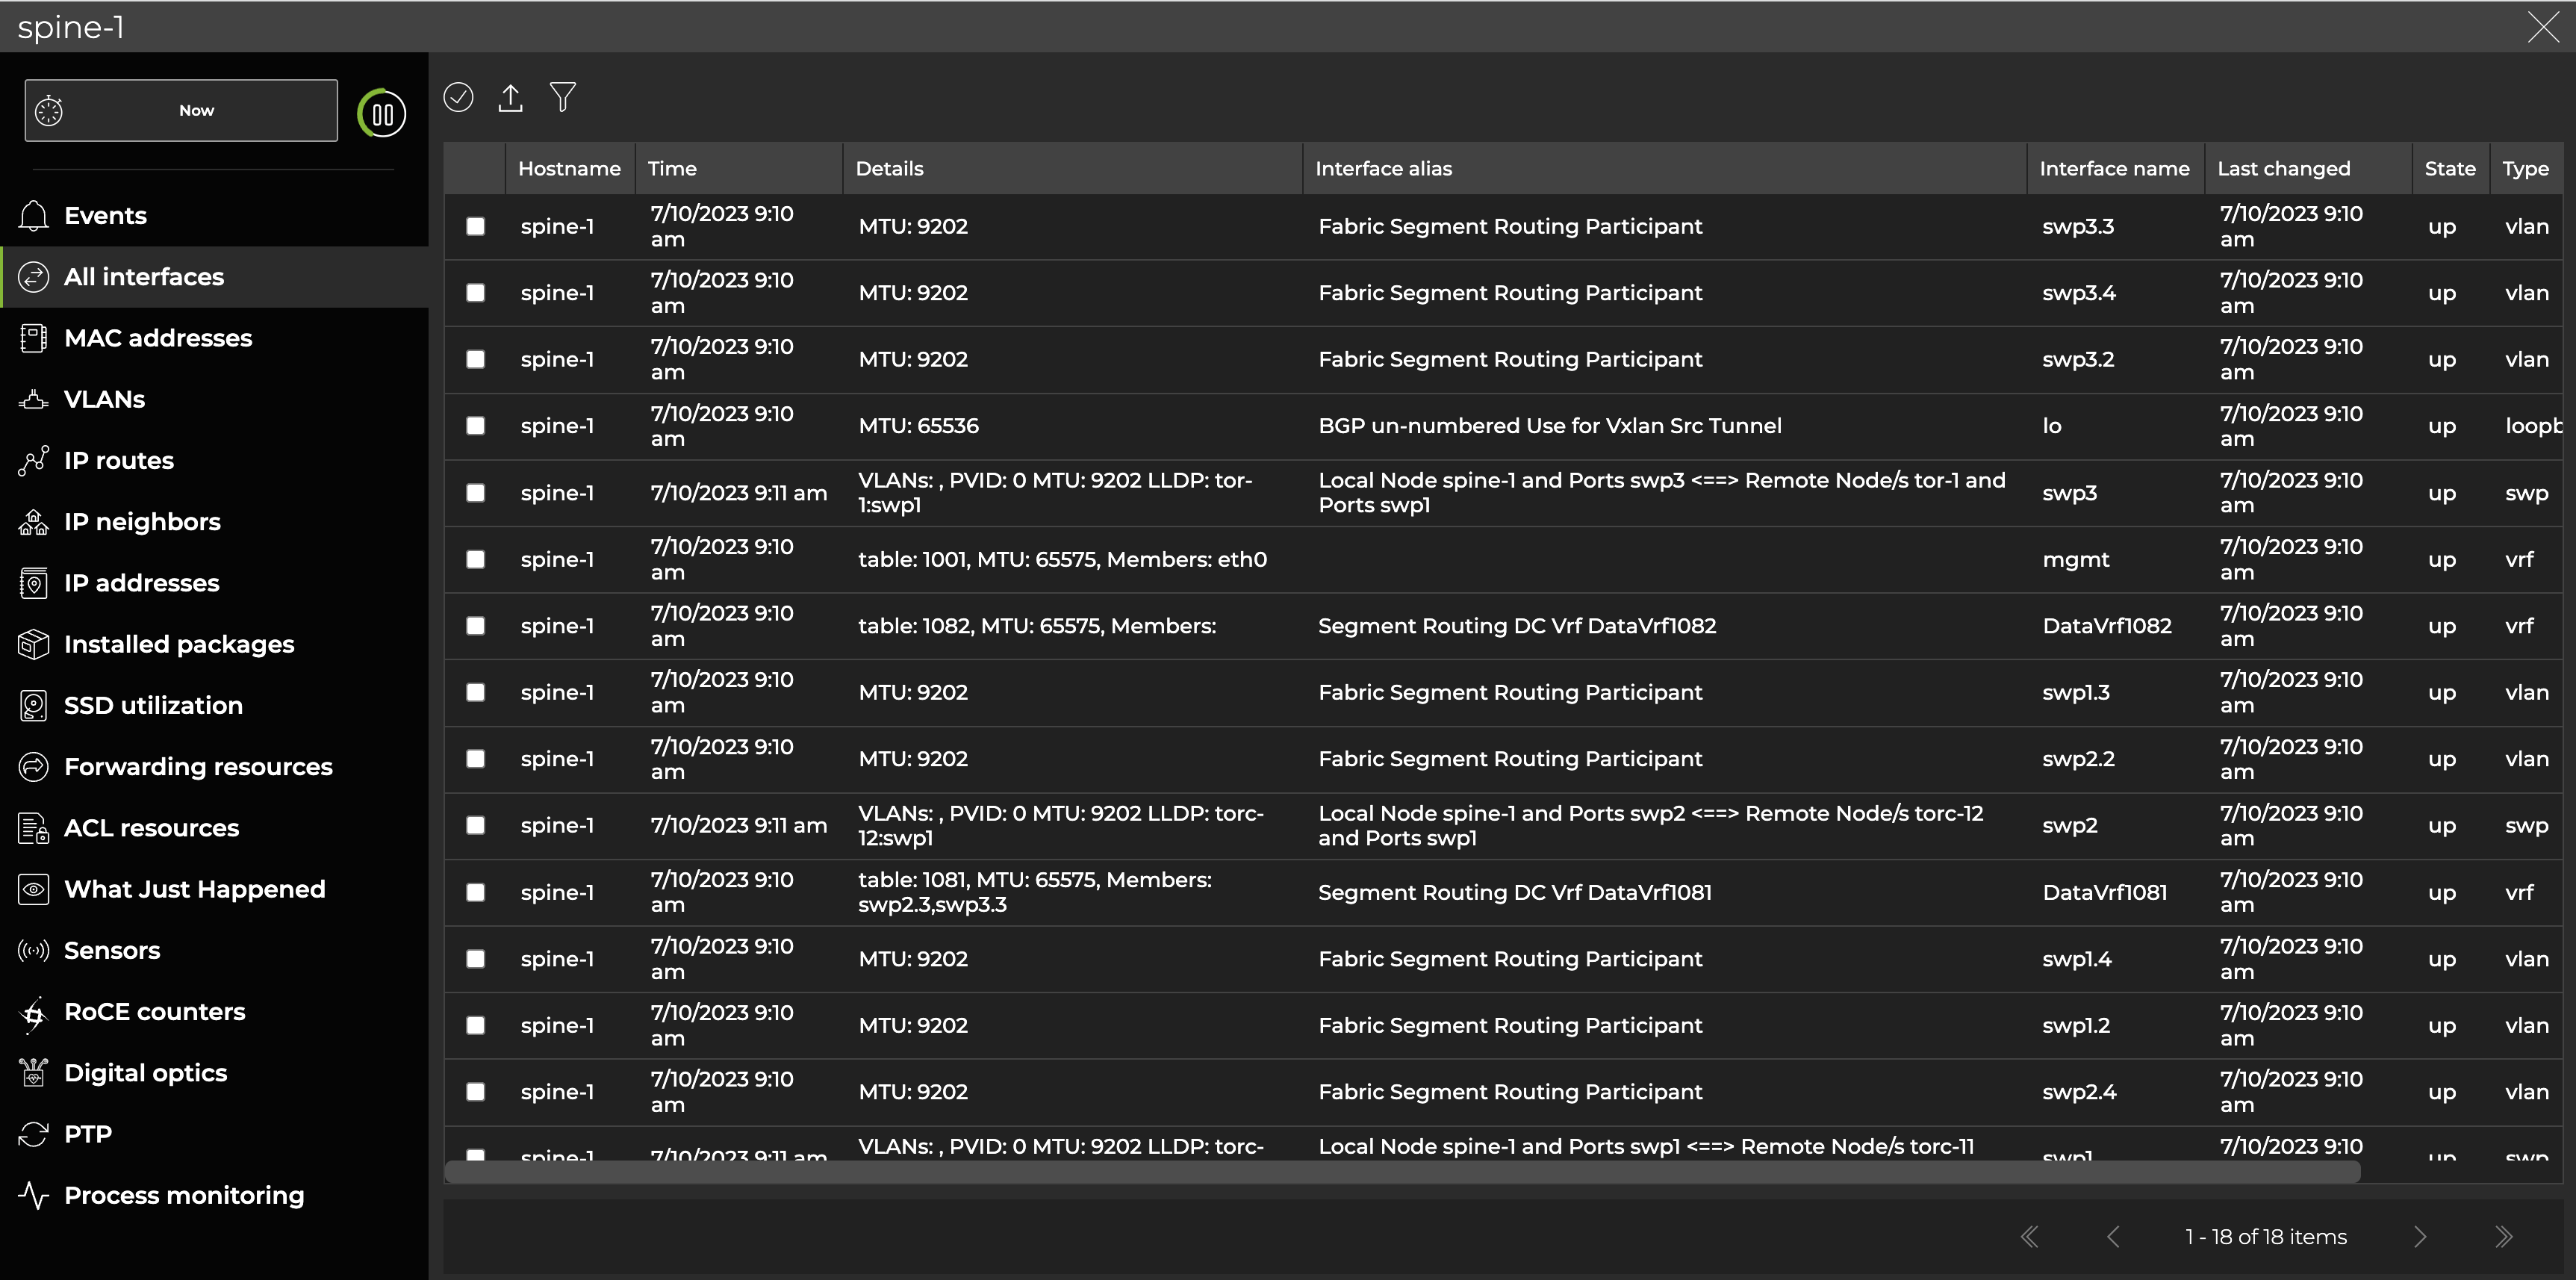Click the Digital optics icon
This screenshot has height=1280, width=2576.
coord(33,1073)
